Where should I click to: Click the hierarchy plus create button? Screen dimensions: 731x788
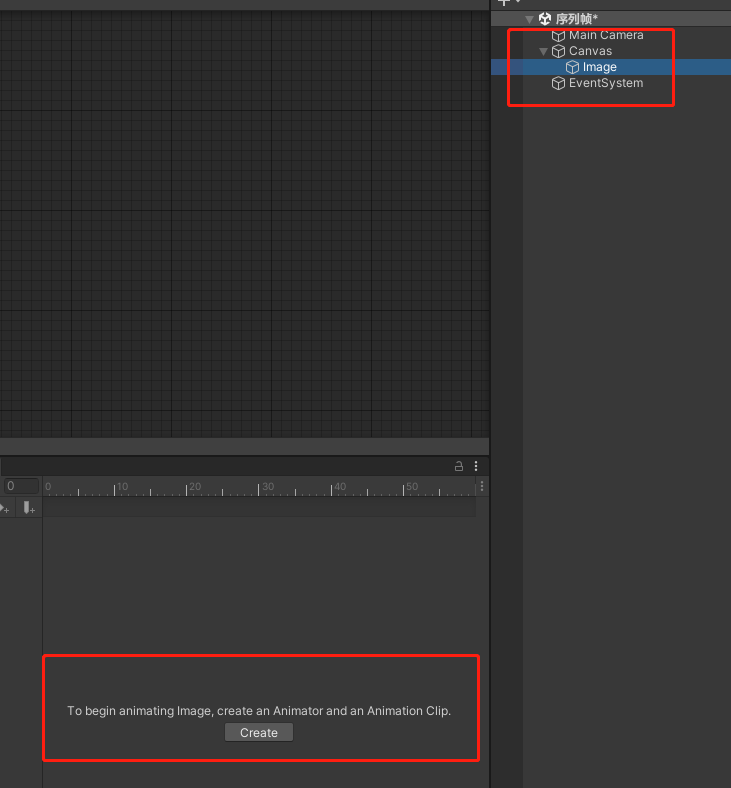504,3
